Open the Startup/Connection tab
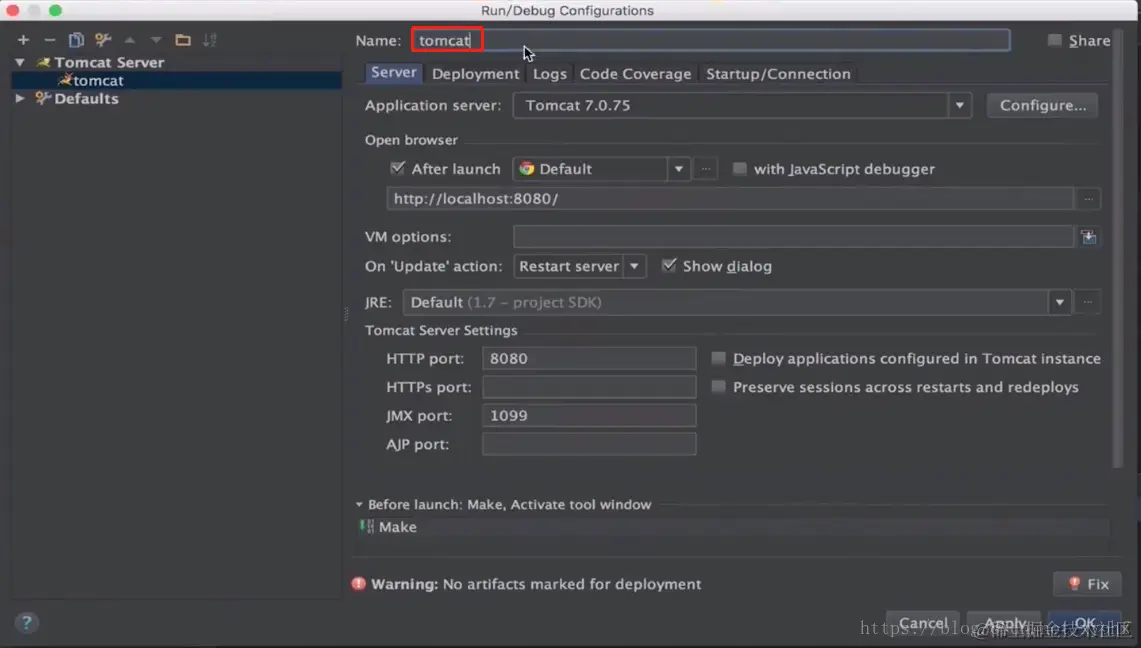 [778, 73]
